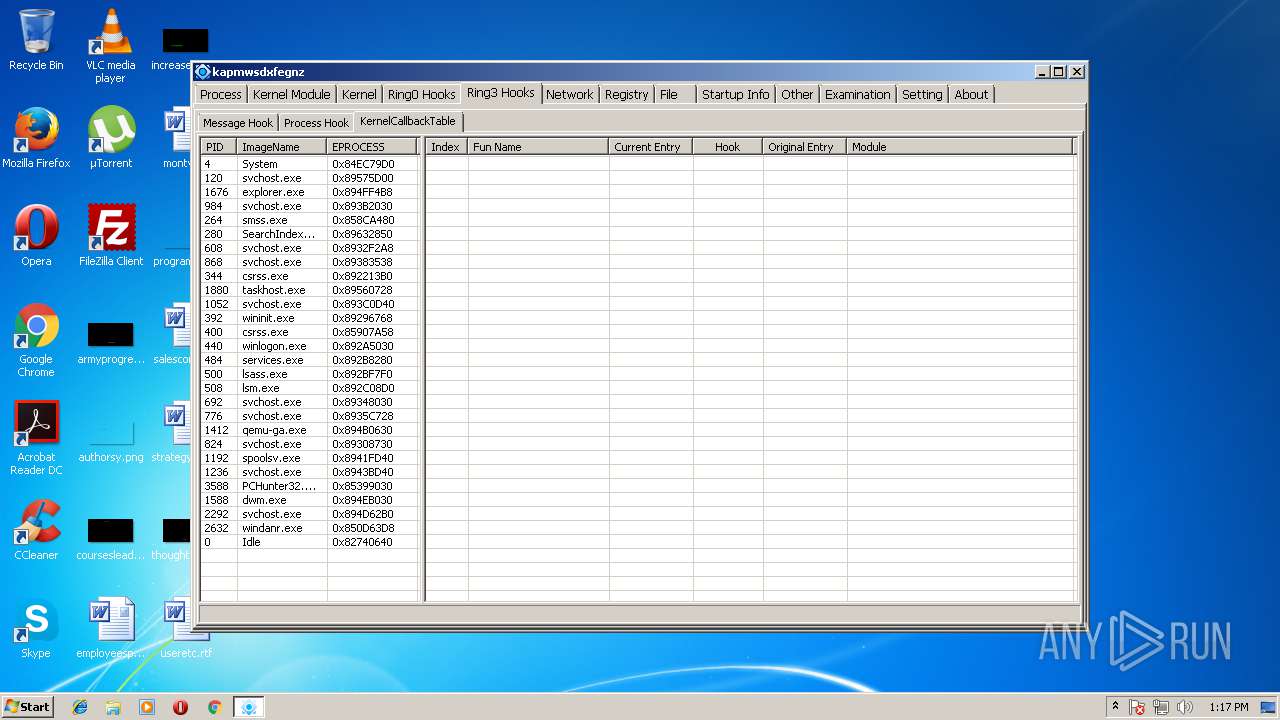Open the Ring0 Hooks tab
Screen dimensions: 1280x720
tap(421, 94)
